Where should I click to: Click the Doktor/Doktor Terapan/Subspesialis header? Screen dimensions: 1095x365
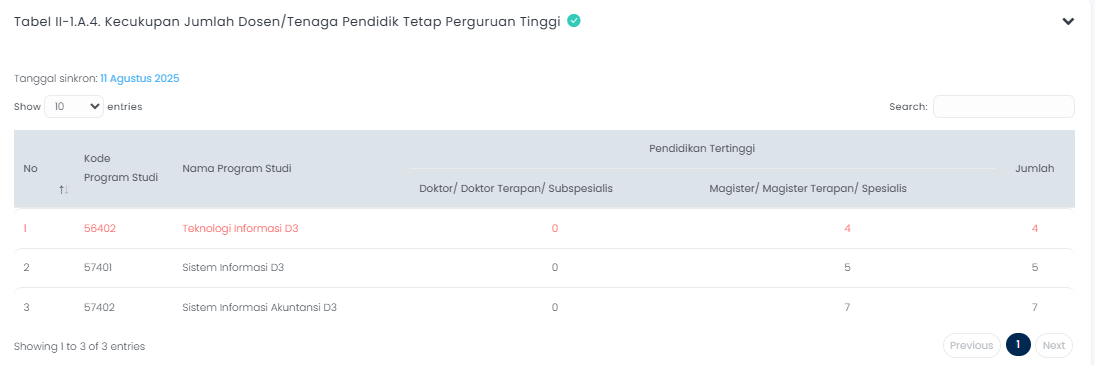pyautogui.click(x=516, y=188)
